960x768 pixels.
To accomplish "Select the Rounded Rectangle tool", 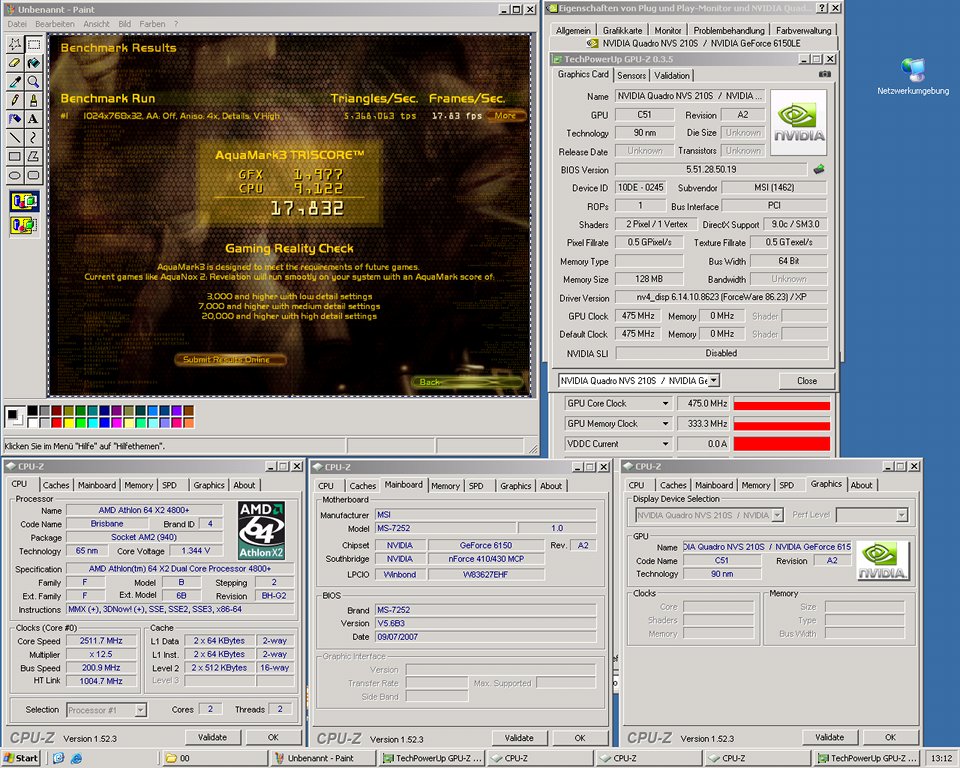I will (34, 175).
